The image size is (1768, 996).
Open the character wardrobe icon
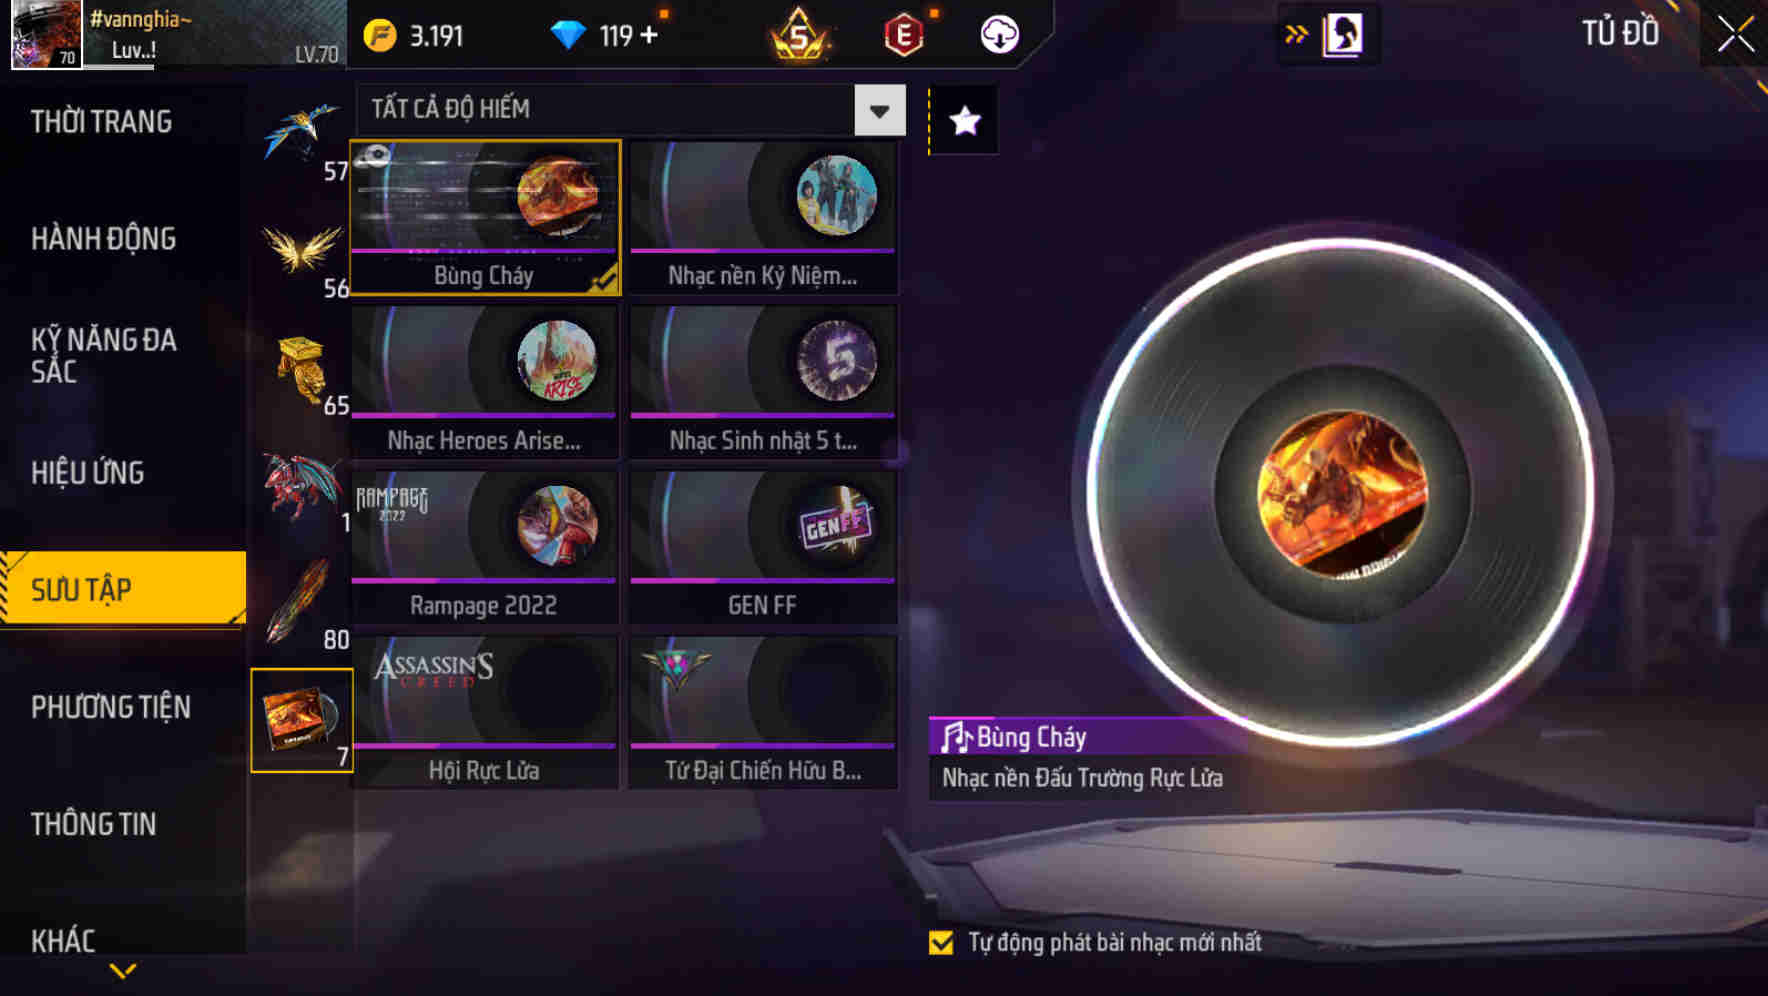point(1342,34)
